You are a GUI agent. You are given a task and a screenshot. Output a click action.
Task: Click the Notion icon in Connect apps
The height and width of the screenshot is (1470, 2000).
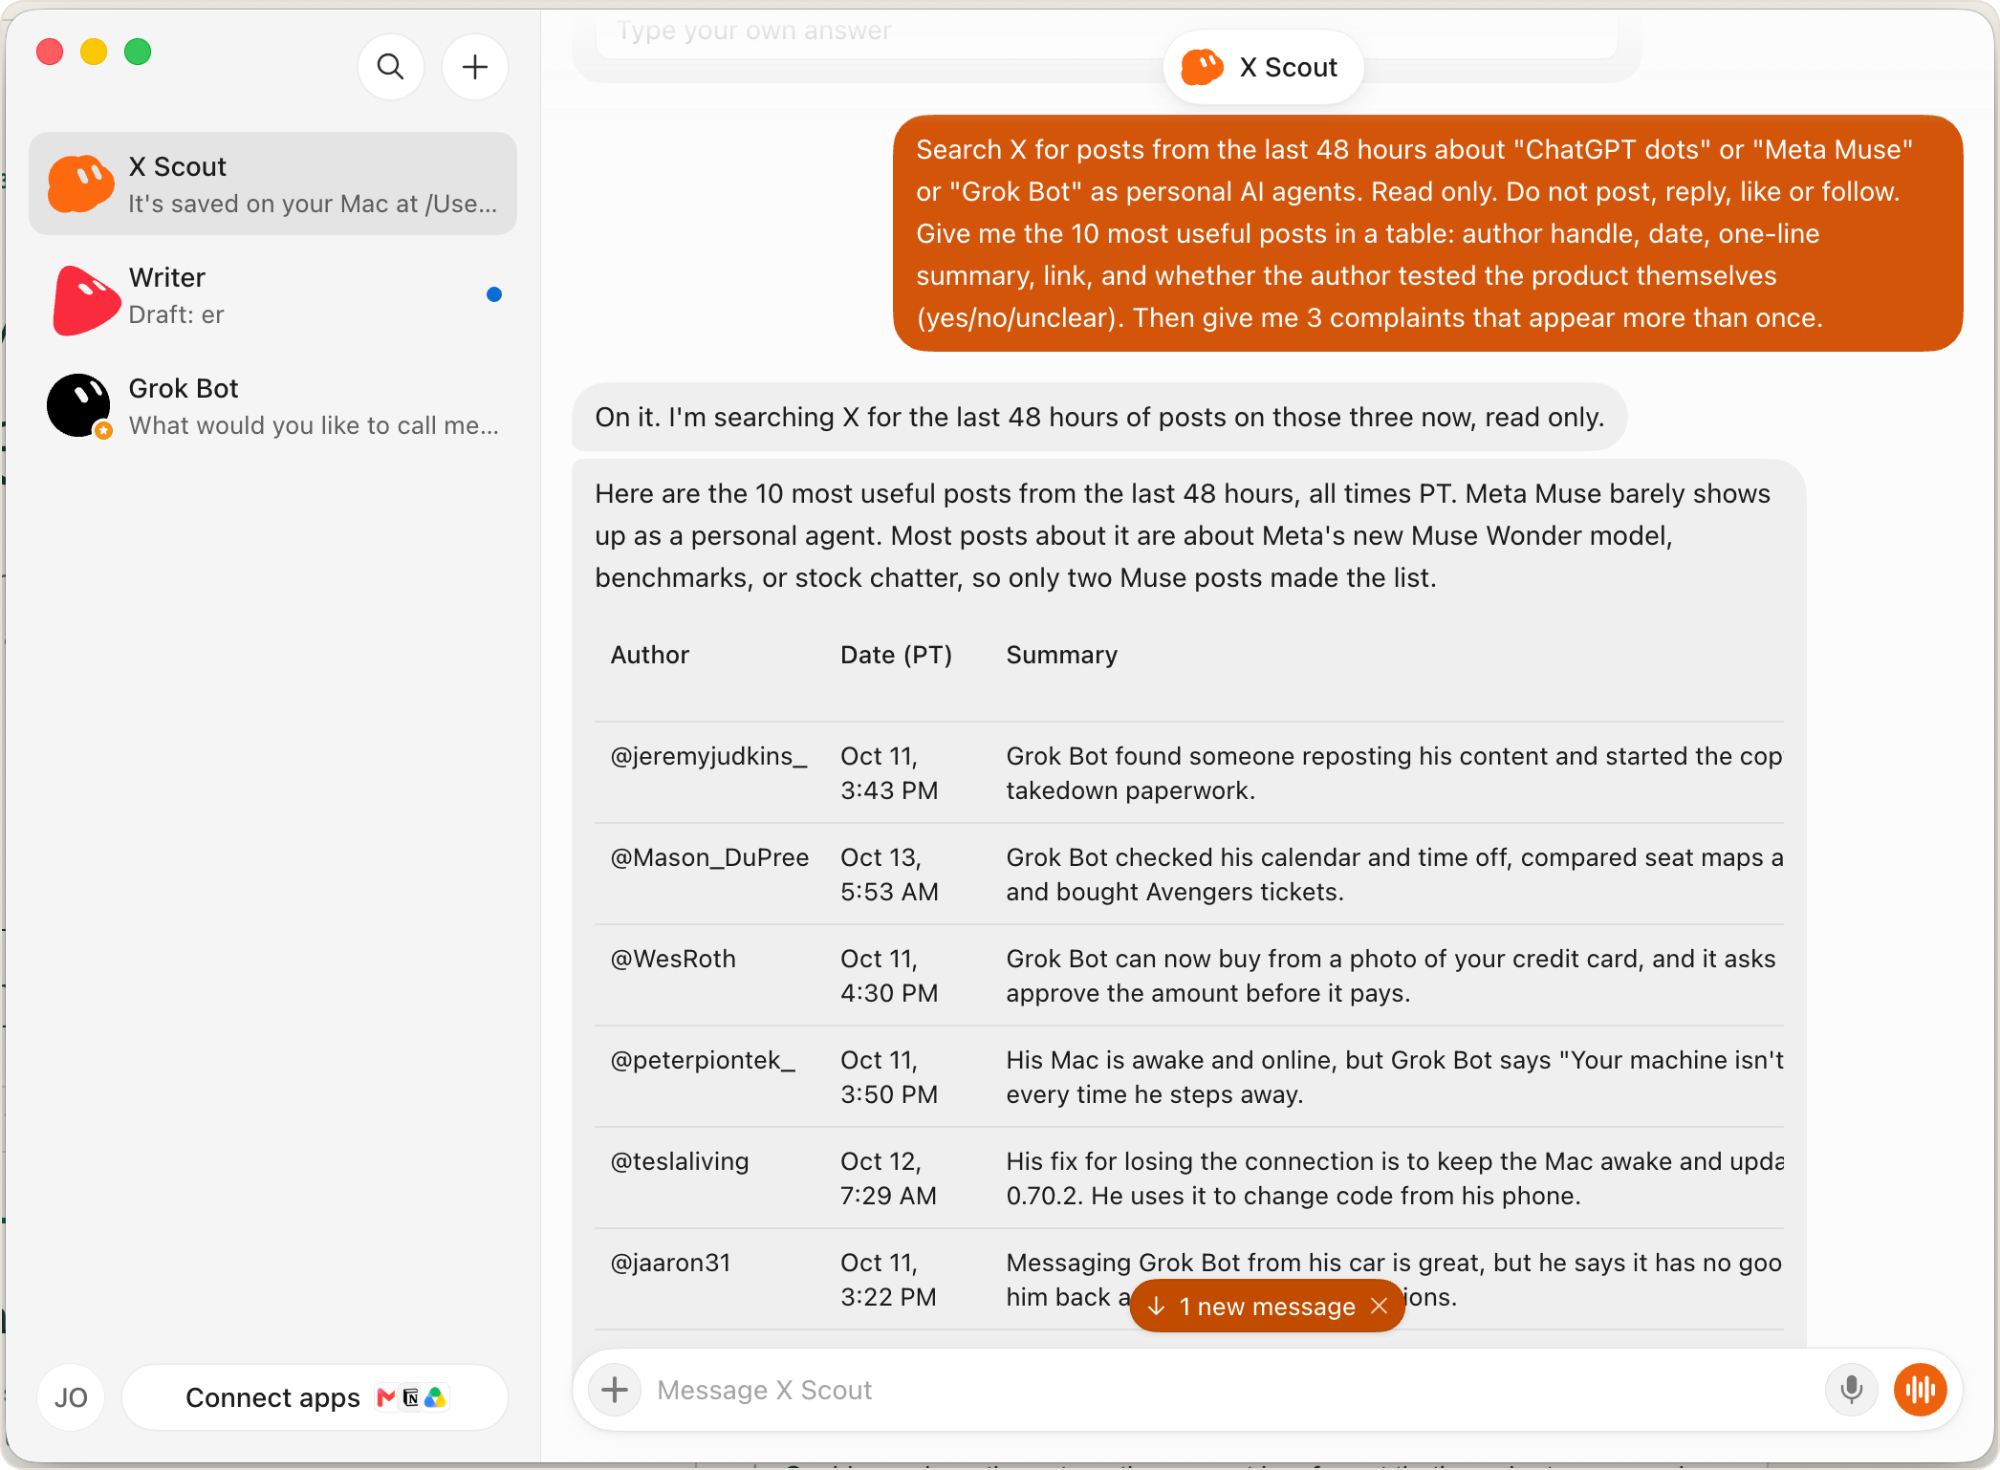click(410, 1397)
